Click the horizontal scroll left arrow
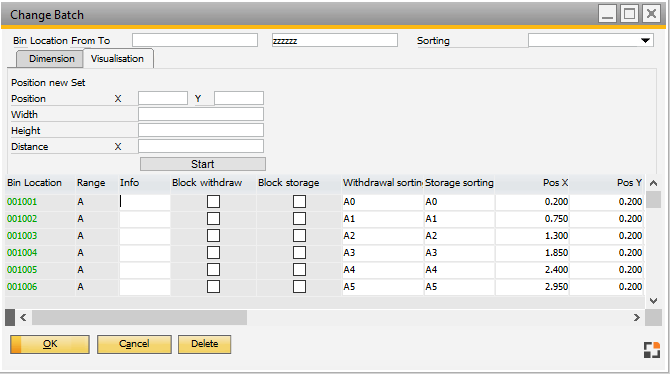Image resolution: width=670 pixels, height=374 pixels. pyautogui.click(x=23, y=318)
